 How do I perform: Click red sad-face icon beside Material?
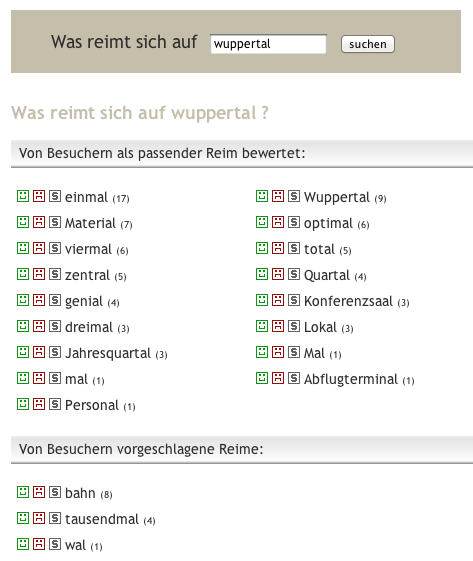tap(39, 222)
